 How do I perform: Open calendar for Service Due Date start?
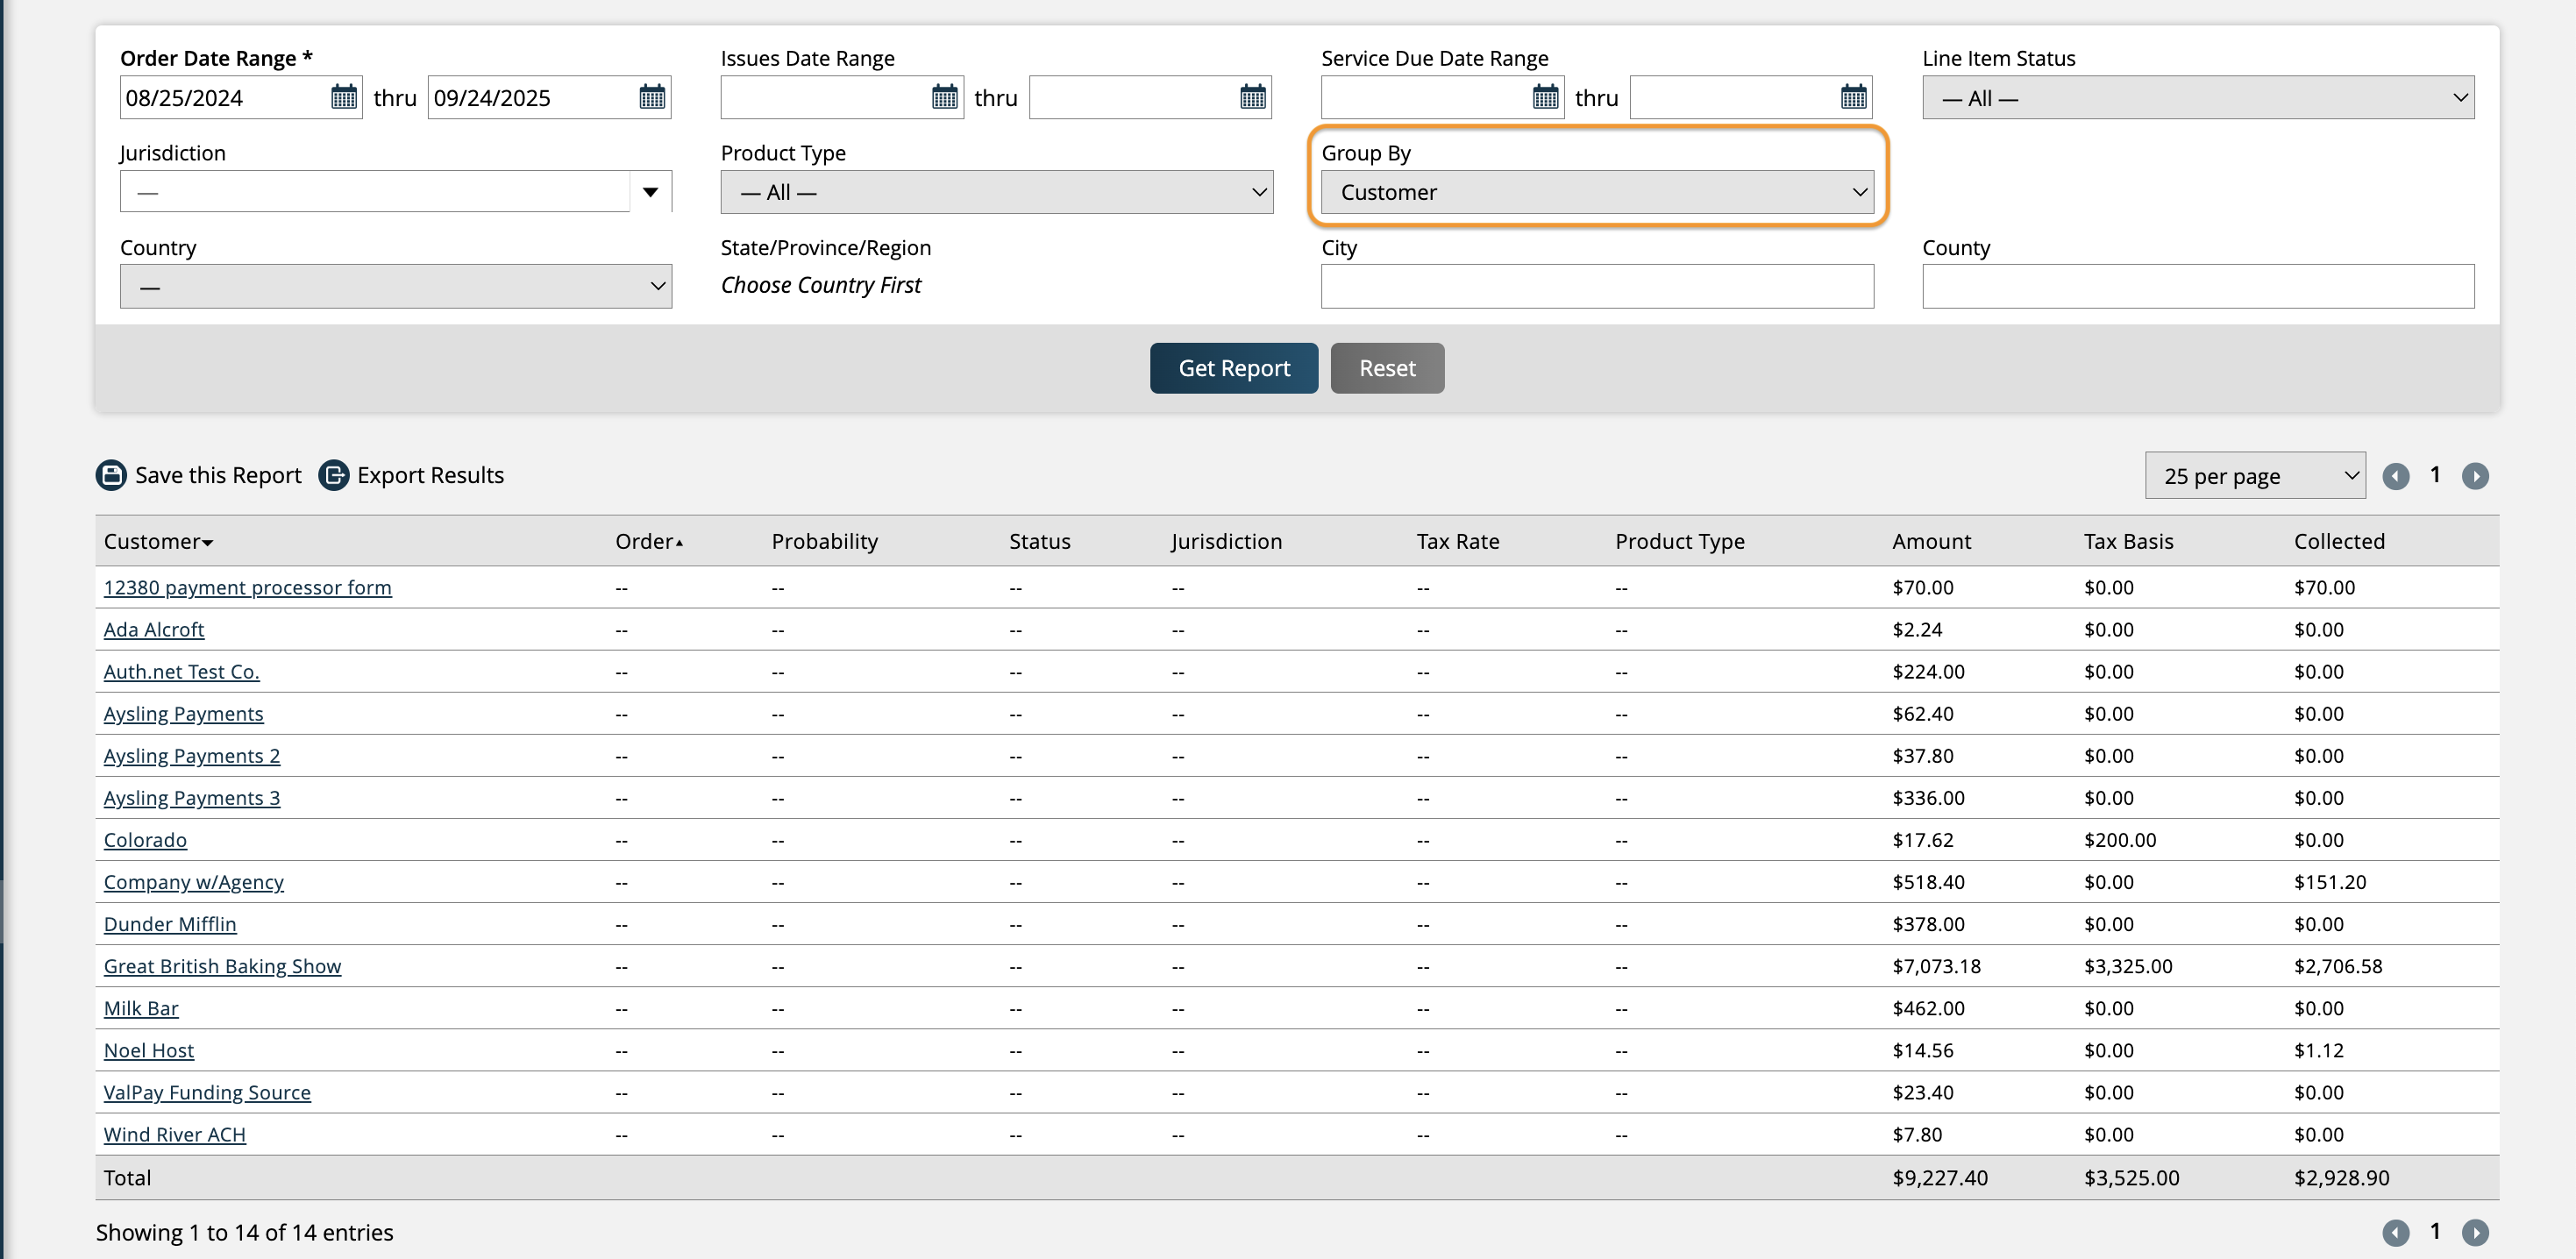(1545, 97)
